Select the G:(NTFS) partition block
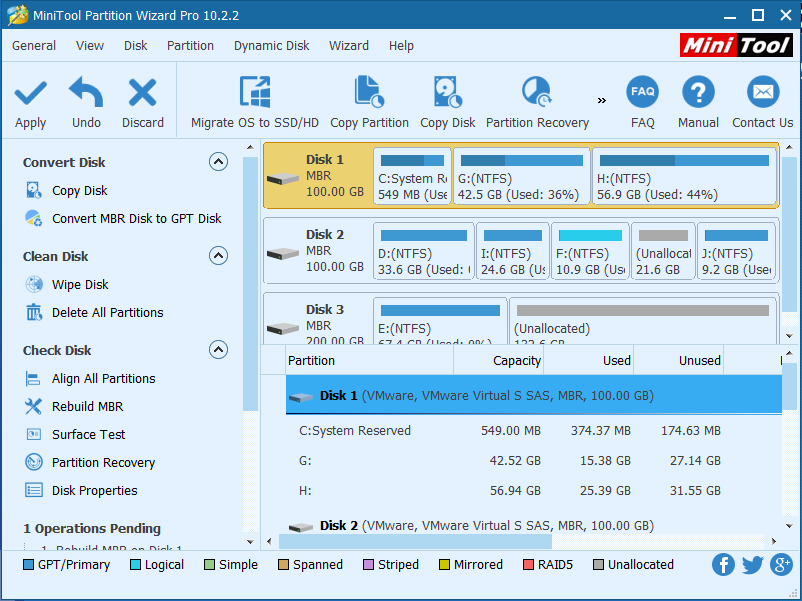The height and width of the screenshot is (601, 802). point(522,176)
